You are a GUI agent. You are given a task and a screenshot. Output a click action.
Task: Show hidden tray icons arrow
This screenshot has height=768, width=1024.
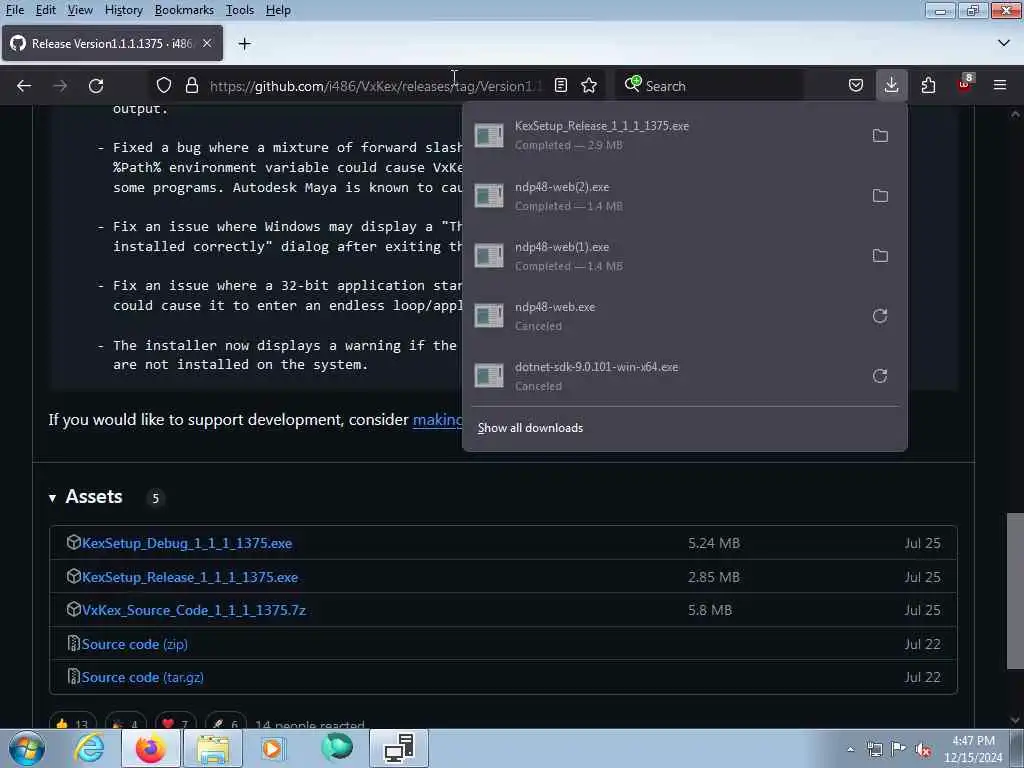coord(850,750)
